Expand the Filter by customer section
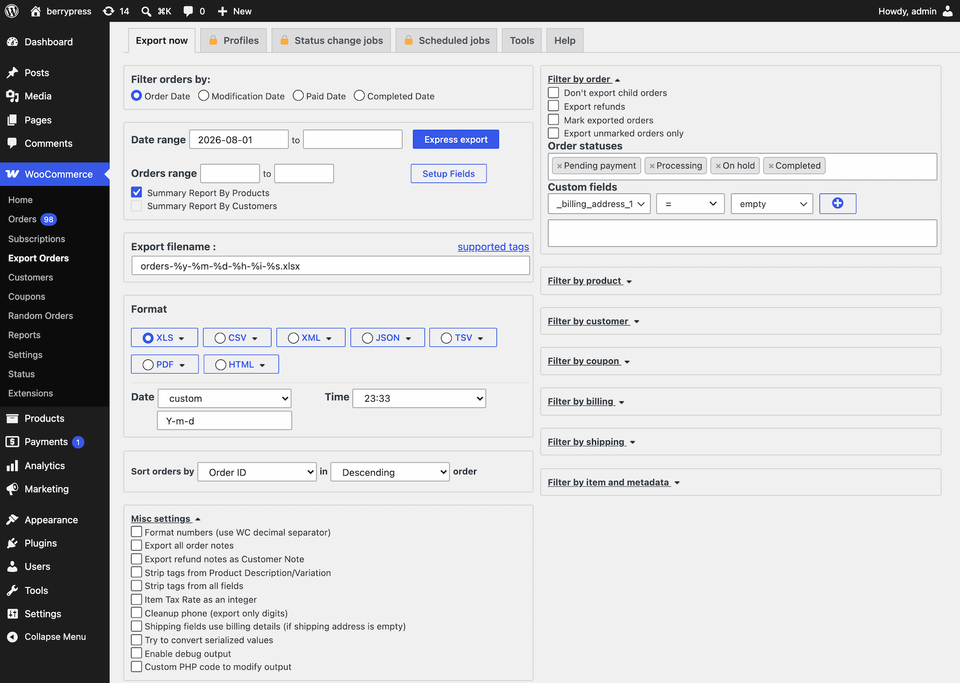Screen dimensions: 960x683 point(593,321)
